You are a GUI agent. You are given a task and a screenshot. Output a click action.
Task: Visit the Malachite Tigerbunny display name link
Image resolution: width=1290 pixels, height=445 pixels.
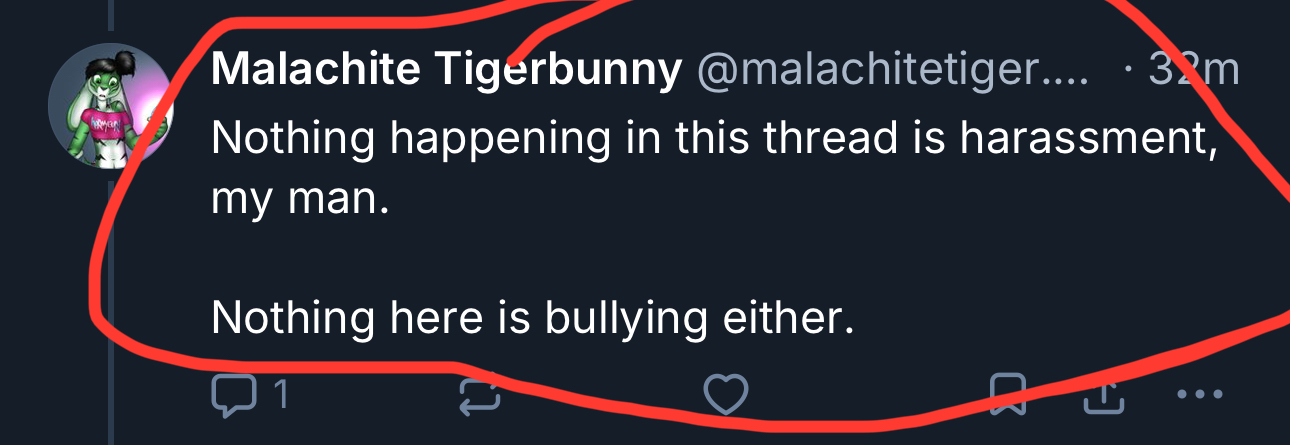click(x=446, y=70)
